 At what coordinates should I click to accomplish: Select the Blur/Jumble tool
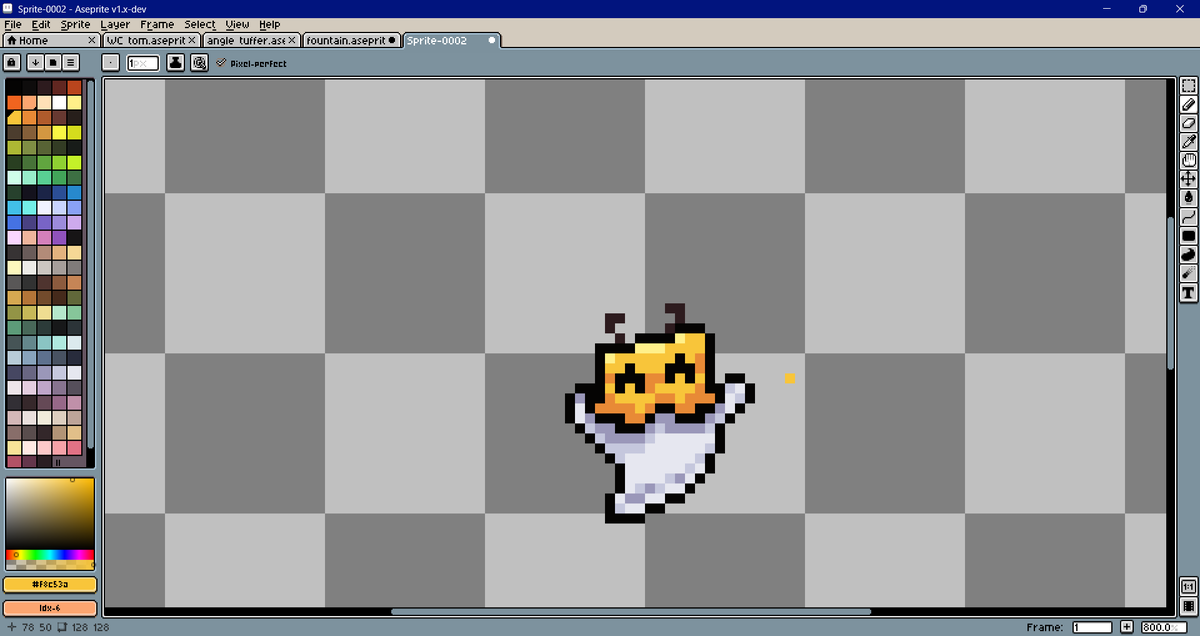point(1189,274)
